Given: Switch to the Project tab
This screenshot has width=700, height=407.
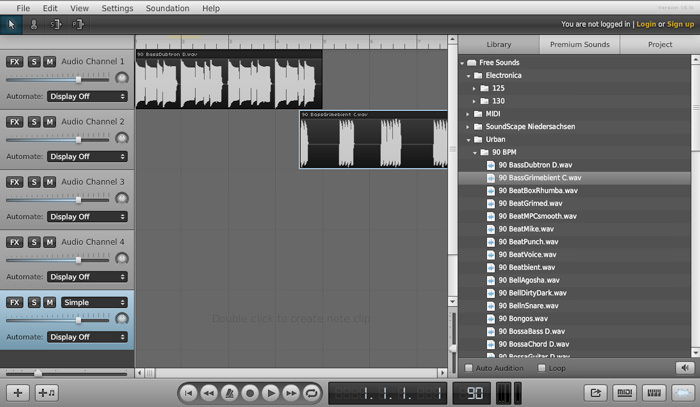Looking at the screenshot, I should (x=660, y=45).
